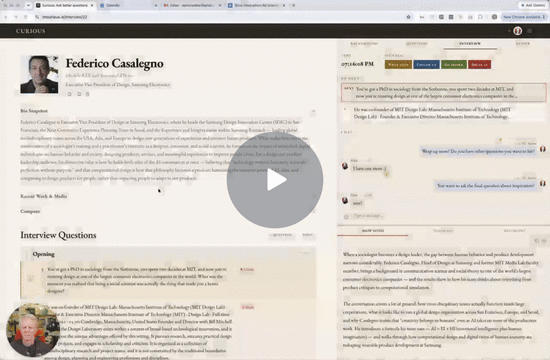Click the Opening section header
This screenshot has height=360, width=550.
(168, 254)
